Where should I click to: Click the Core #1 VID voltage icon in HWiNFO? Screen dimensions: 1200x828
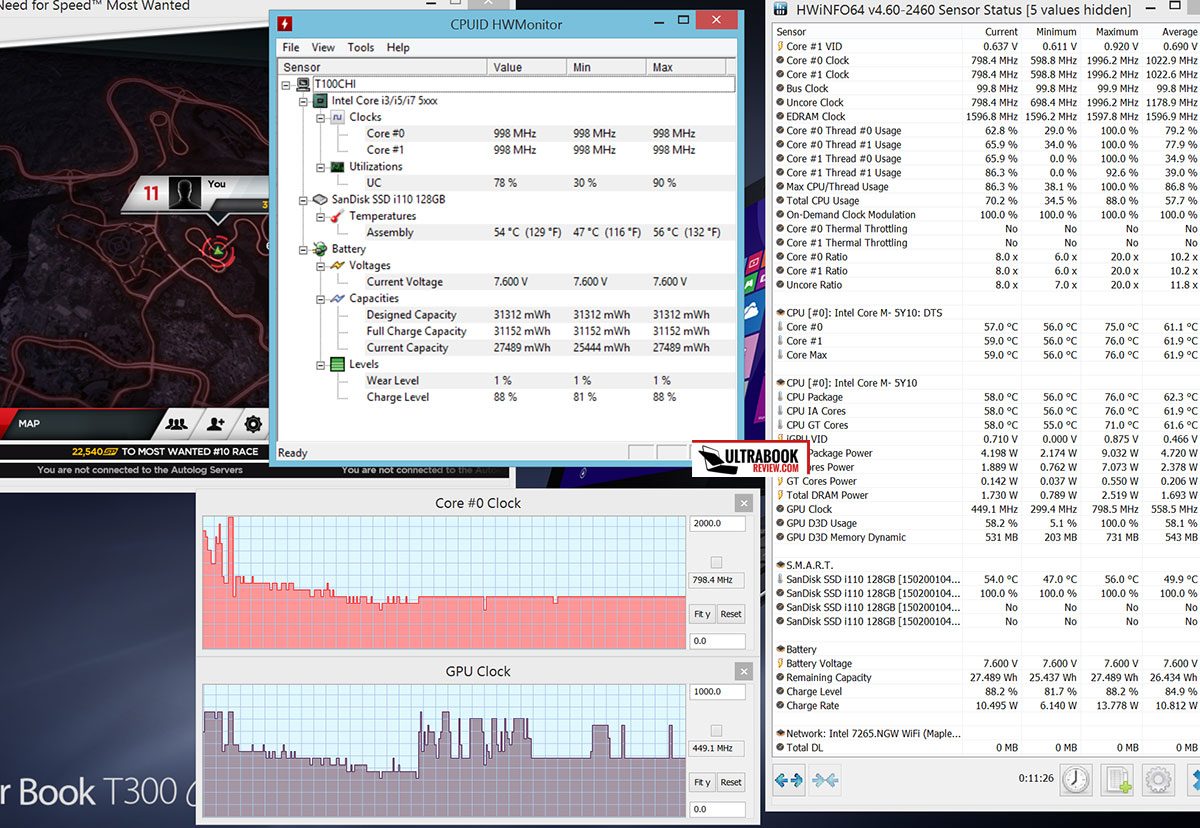coord(780,46)
